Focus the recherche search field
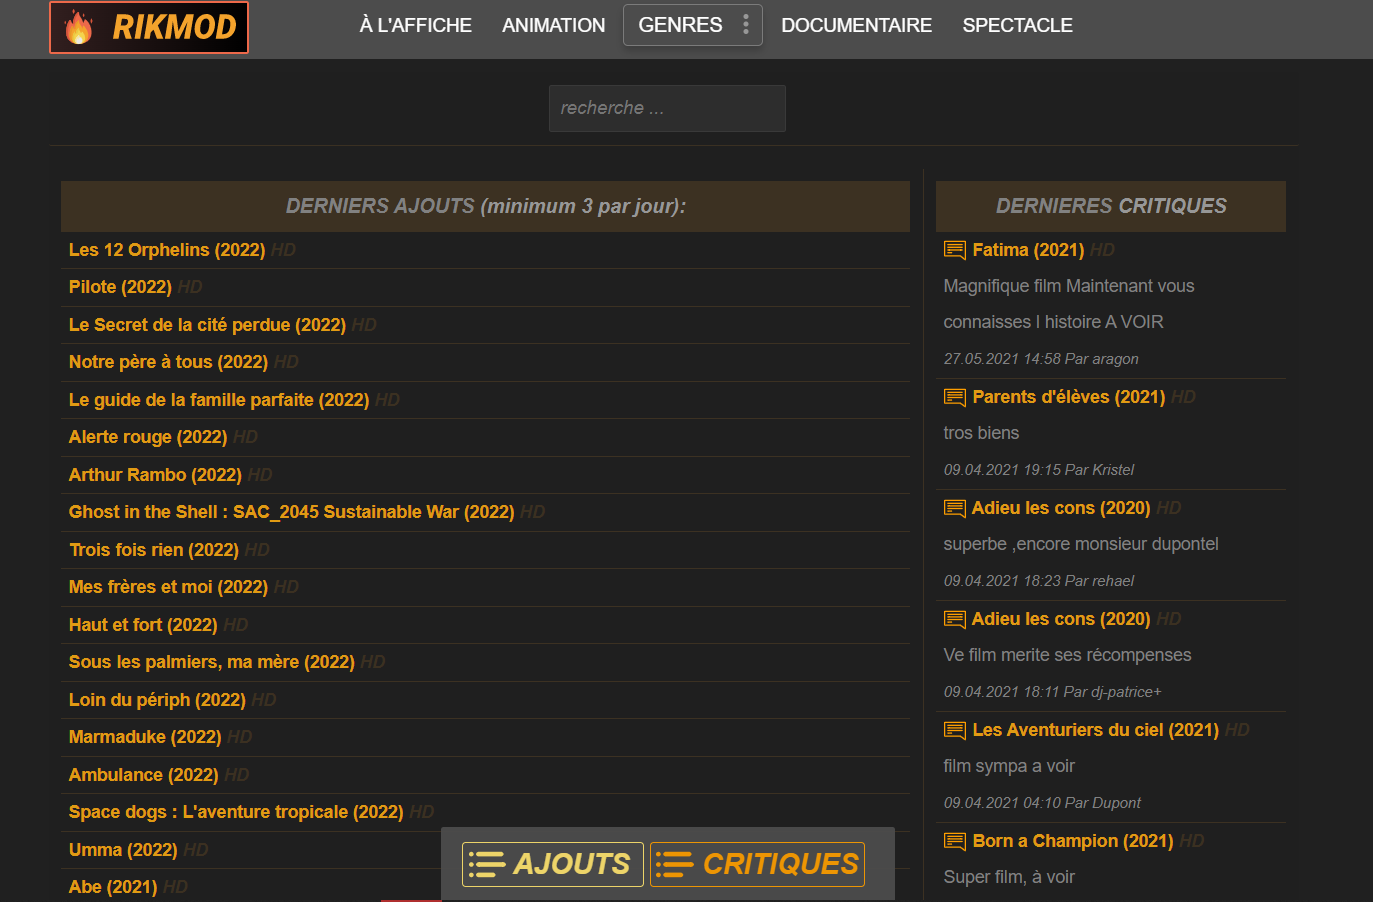This screenshot has height=902, width=1373. click(x=667, y=108)
